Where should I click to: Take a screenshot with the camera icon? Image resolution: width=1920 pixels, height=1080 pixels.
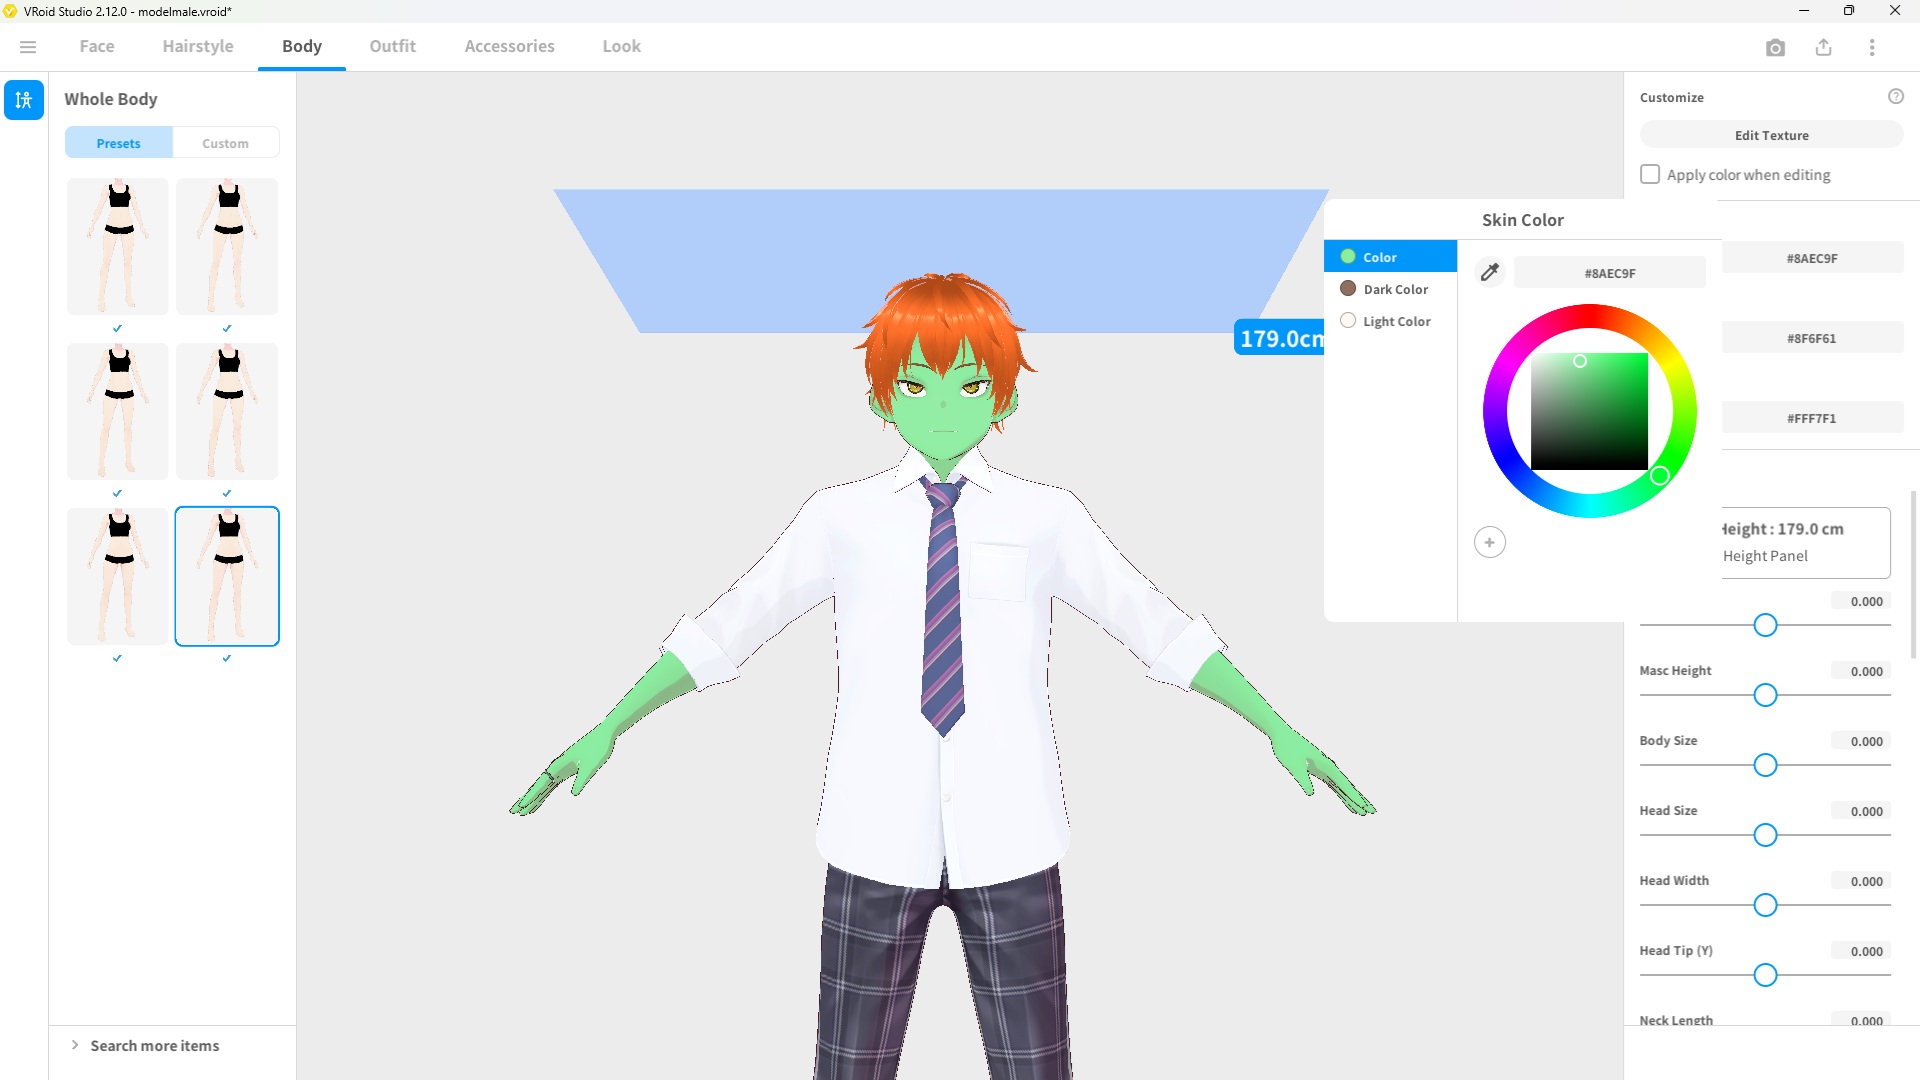click(x=1776, y=47)
